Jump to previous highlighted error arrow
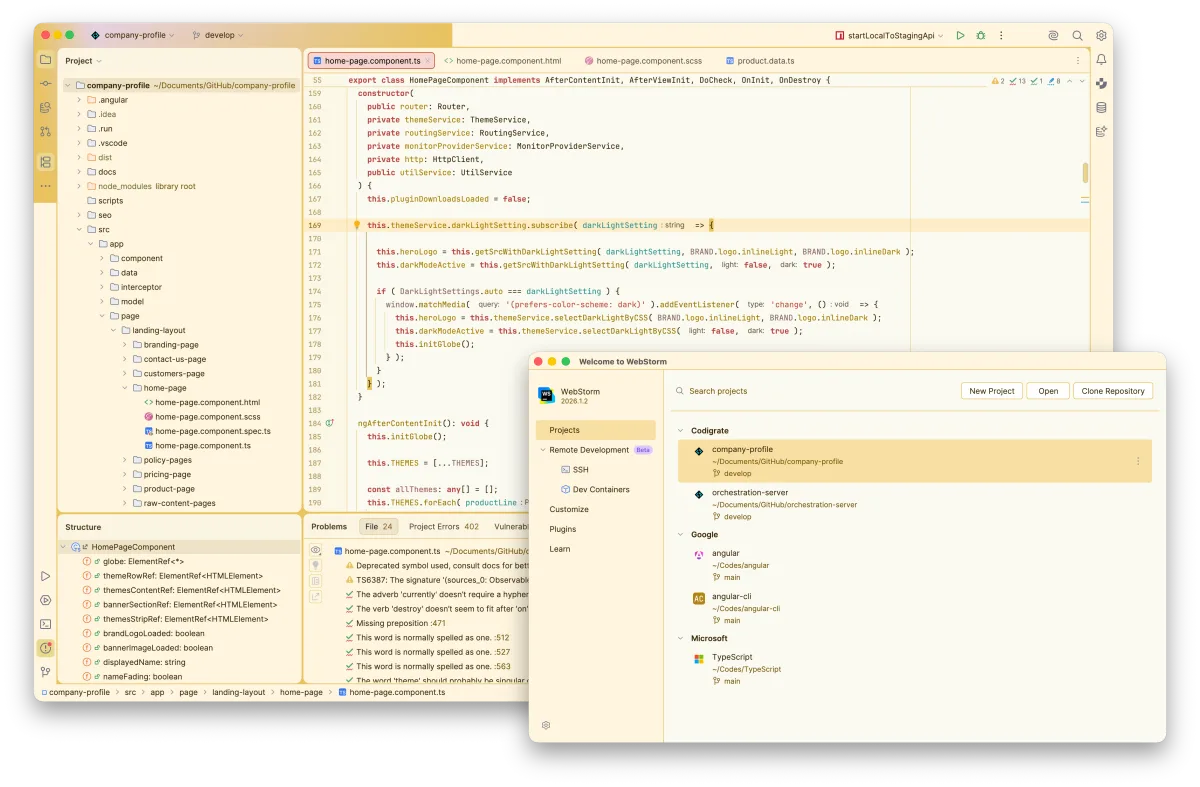This screenshot has width=1200, height=787. point(1069,81)
